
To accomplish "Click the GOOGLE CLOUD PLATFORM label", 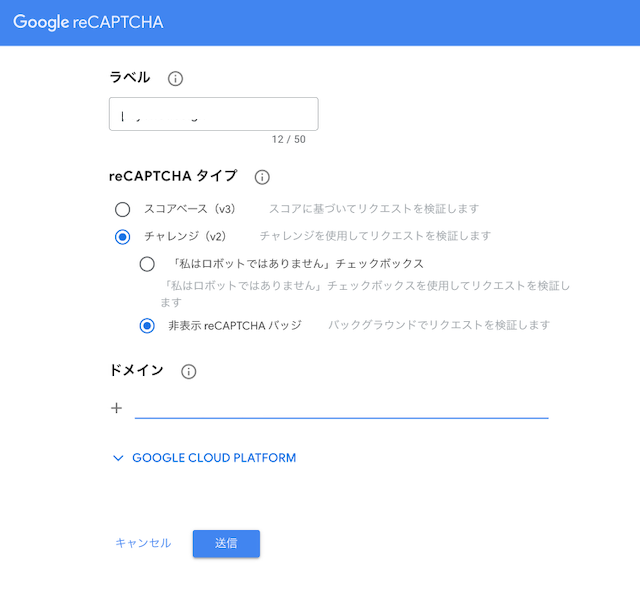I will pyautogui.click(x=214, y=458).
